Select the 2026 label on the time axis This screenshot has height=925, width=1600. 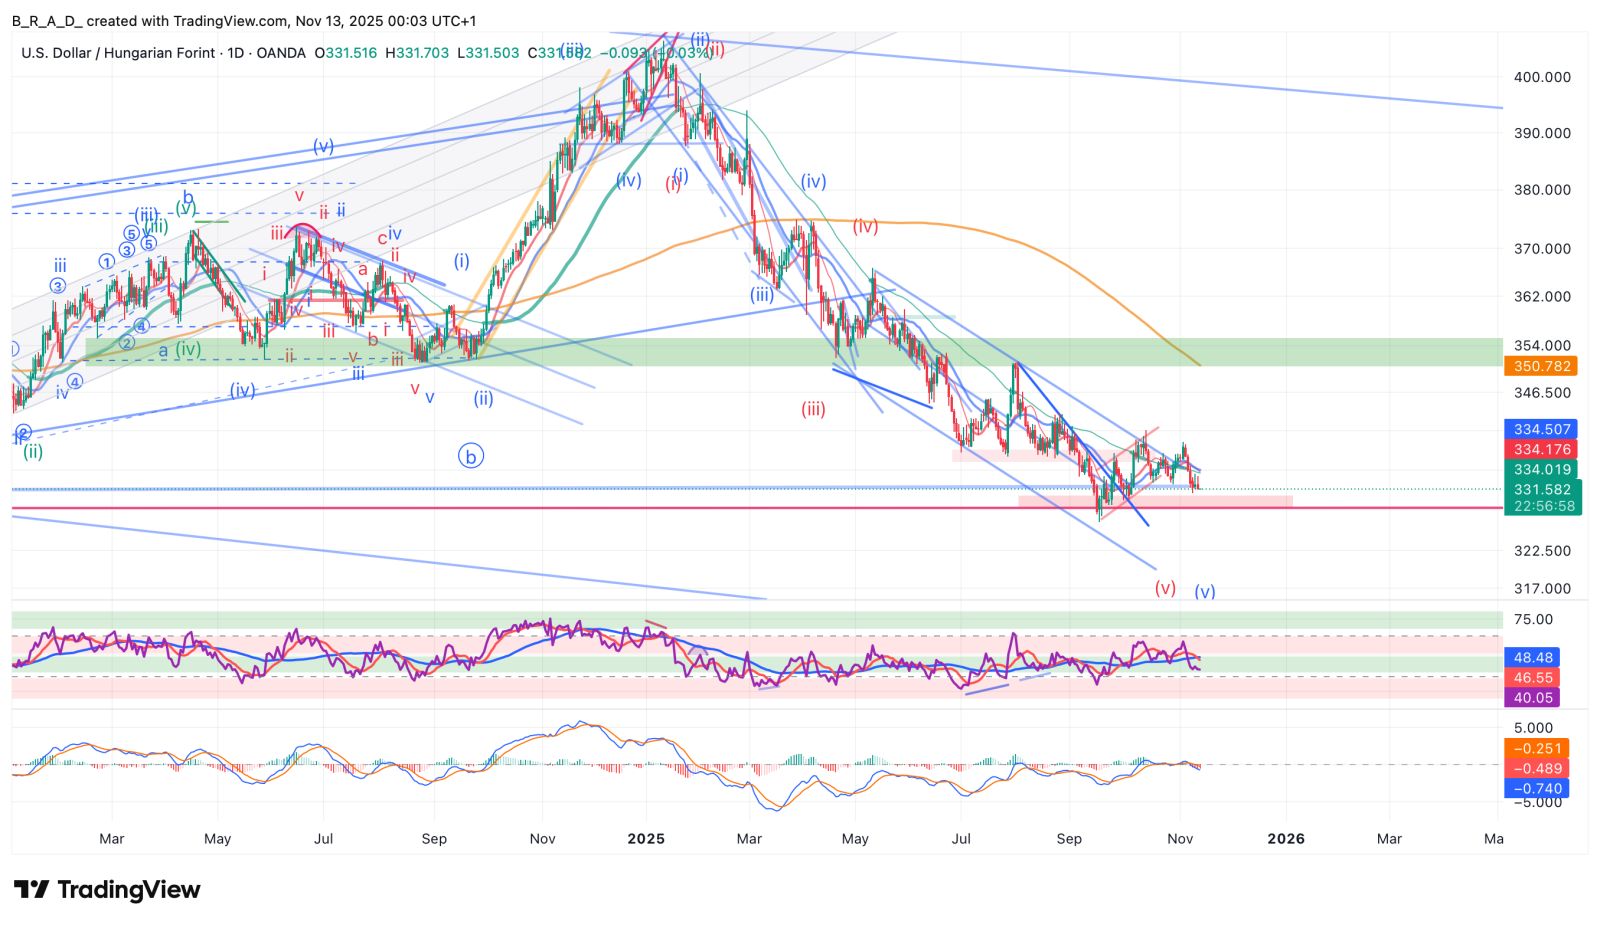pos(1285,839)
